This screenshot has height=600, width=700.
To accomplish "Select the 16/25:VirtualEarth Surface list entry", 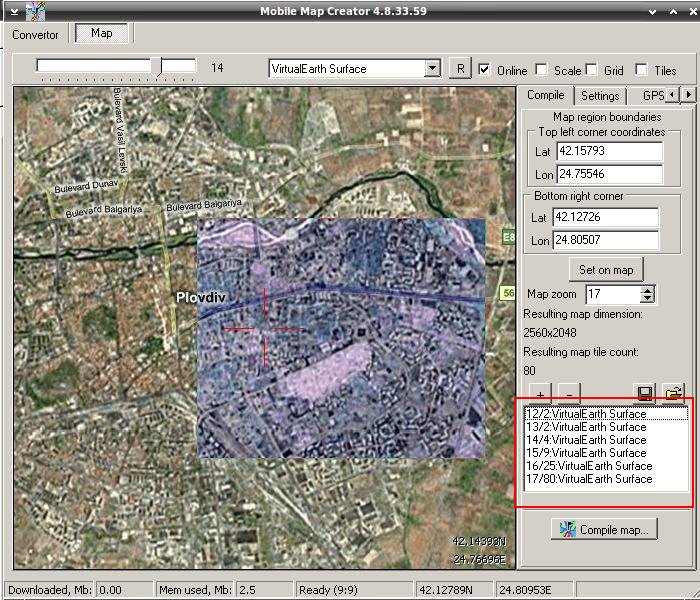I will pos(588,466).
